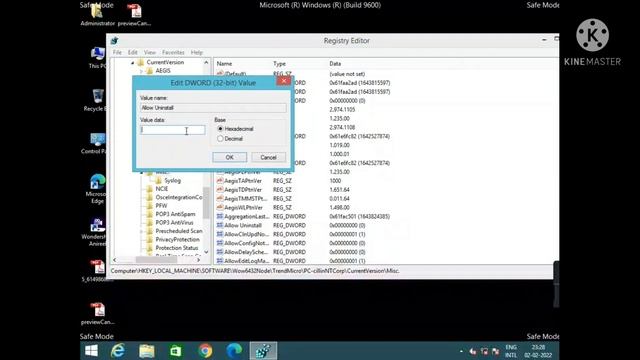Click the Registry Editor title bar icon
This screenshot has height=360, width=640.
pyautogui.click(x=115, y=41)
